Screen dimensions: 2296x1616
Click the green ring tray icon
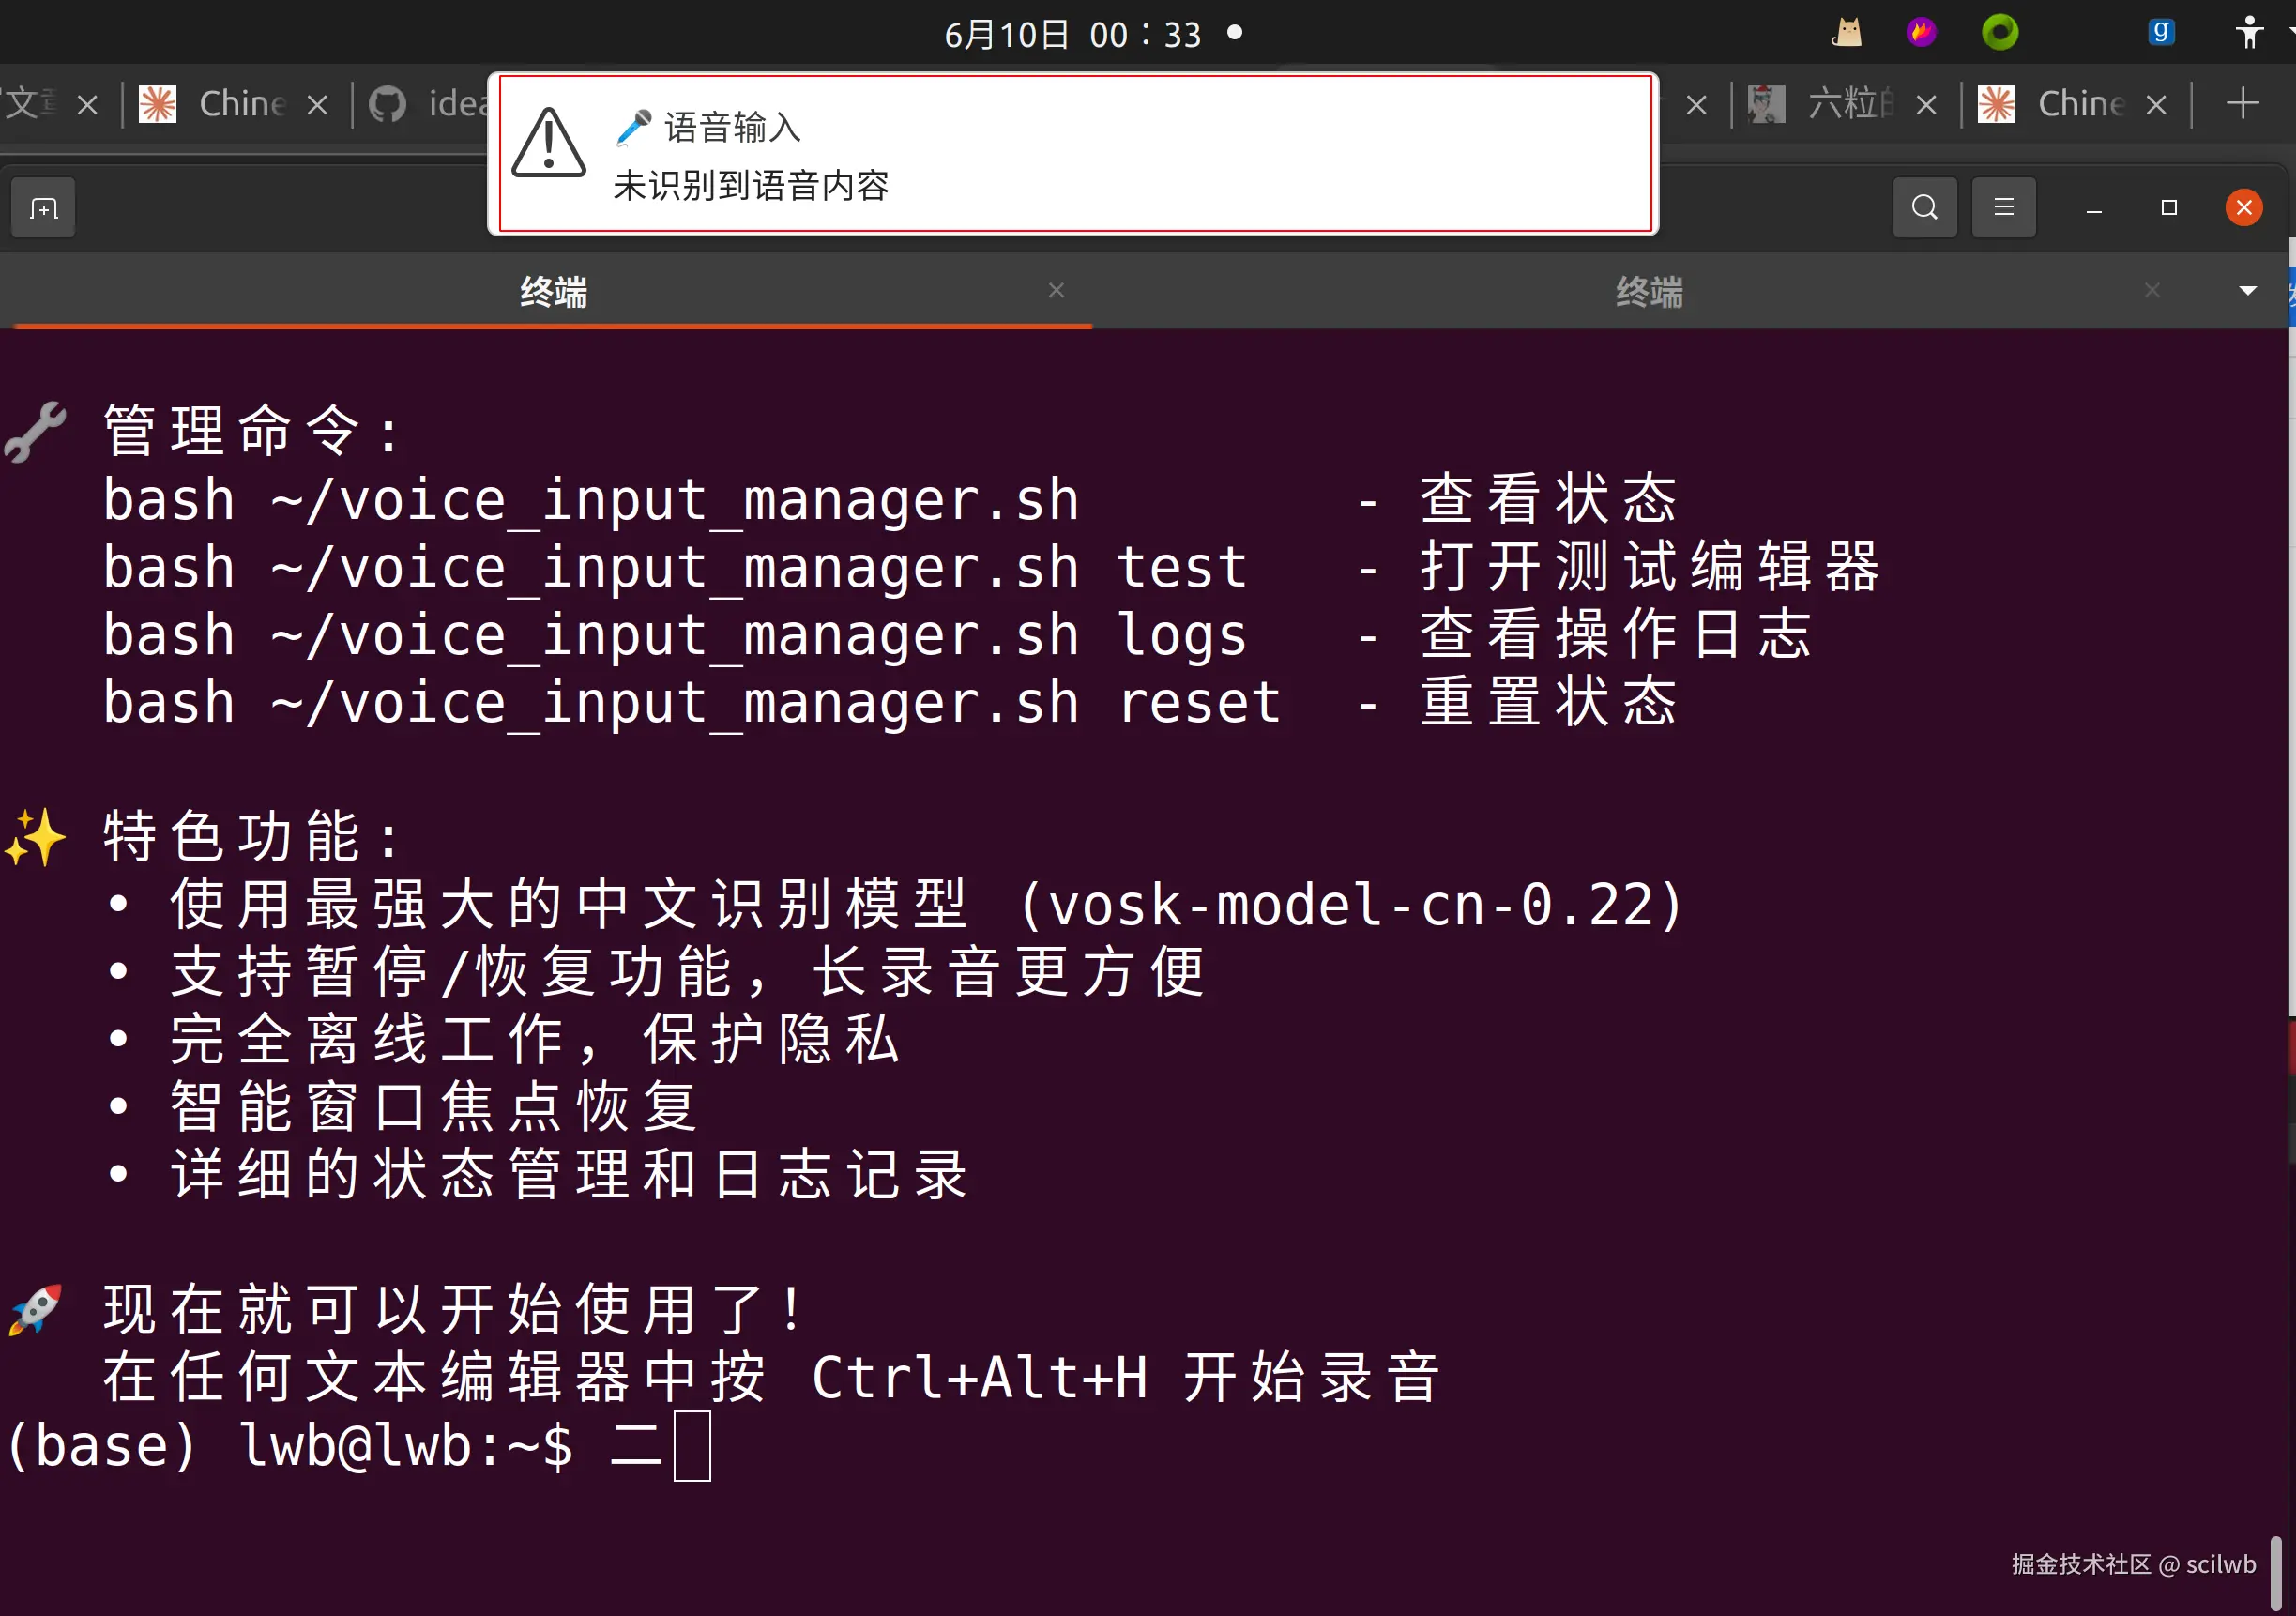click(1999, 33)
